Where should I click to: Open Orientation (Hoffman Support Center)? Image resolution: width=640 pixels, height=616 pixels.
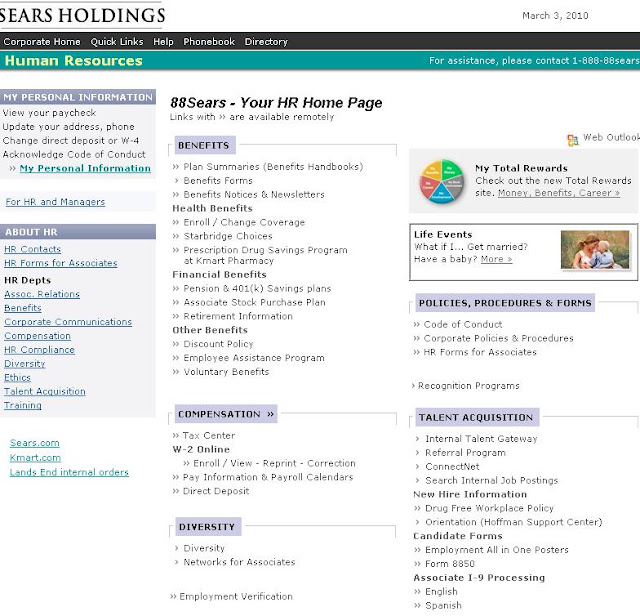(x=513, y=522)
